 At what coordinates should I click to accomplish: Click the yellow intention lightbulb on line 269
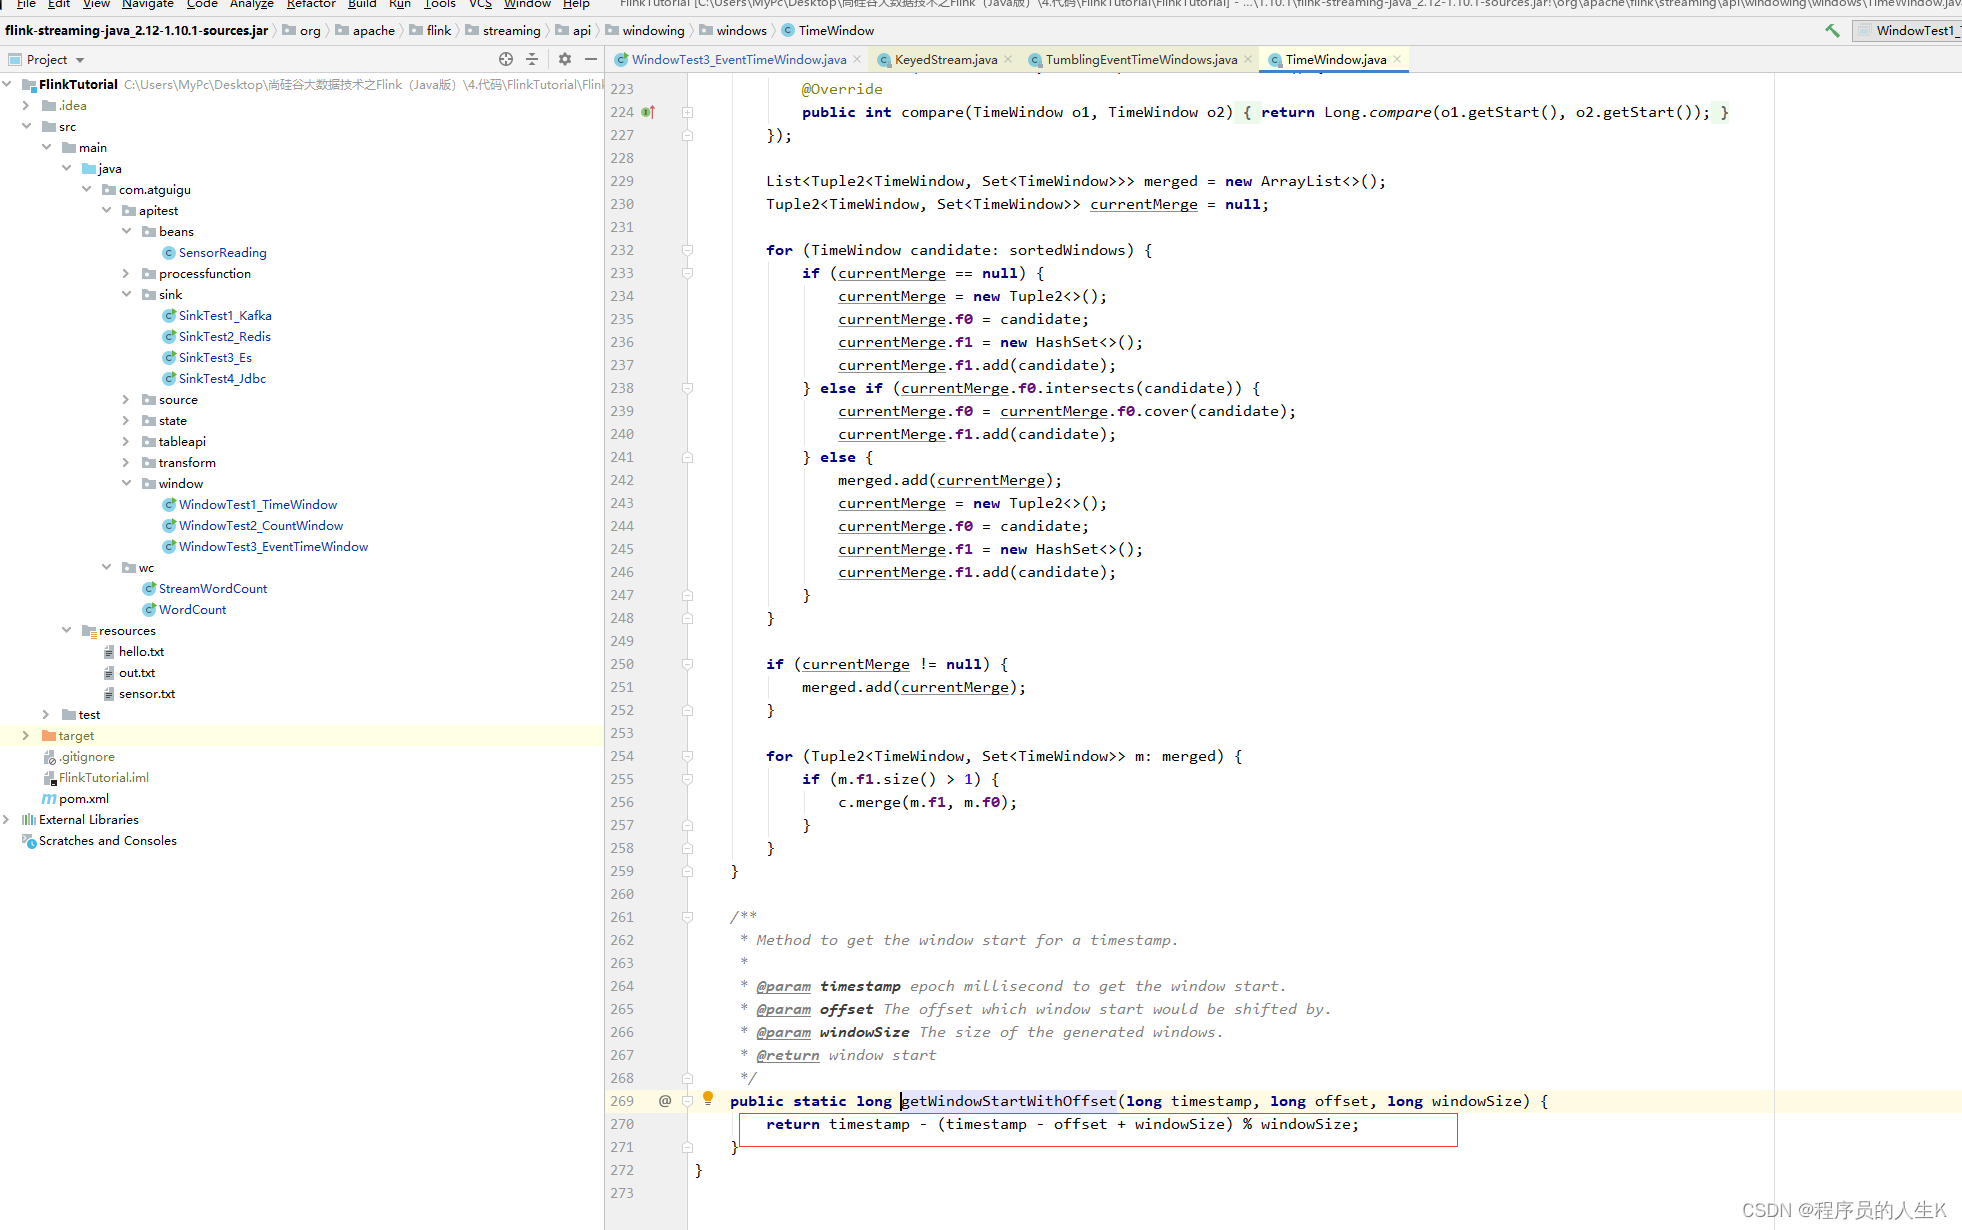point(708,1098)
